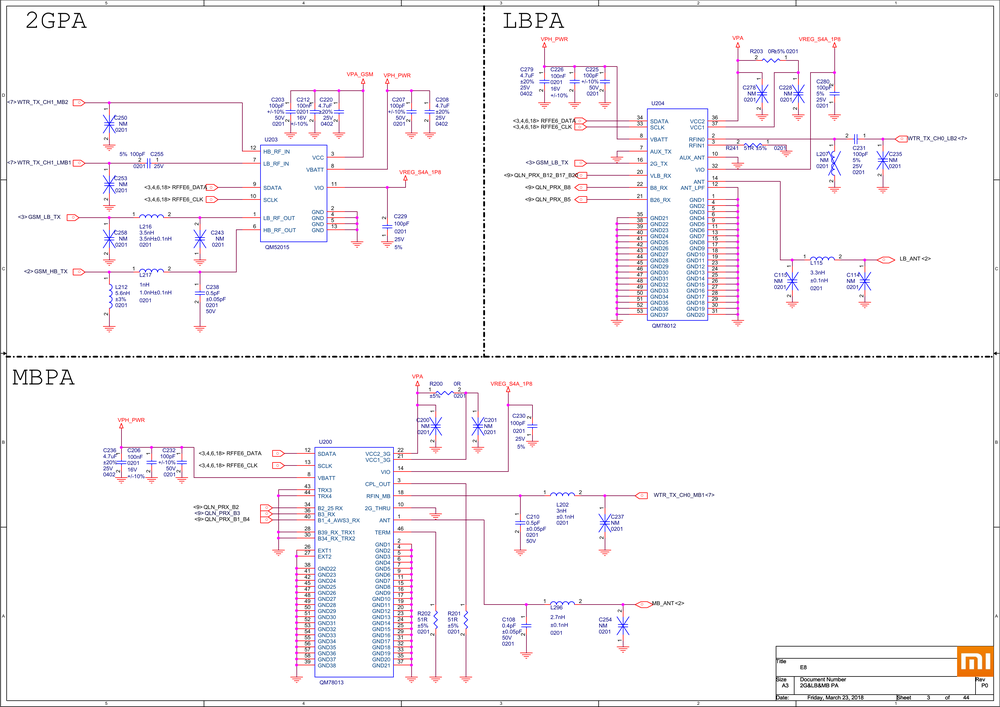The height and width of the screenshot is (707, 1000).
Task: Click the QM78012 part number under U204
Action: pyautogui.click(x=663, y=326)
